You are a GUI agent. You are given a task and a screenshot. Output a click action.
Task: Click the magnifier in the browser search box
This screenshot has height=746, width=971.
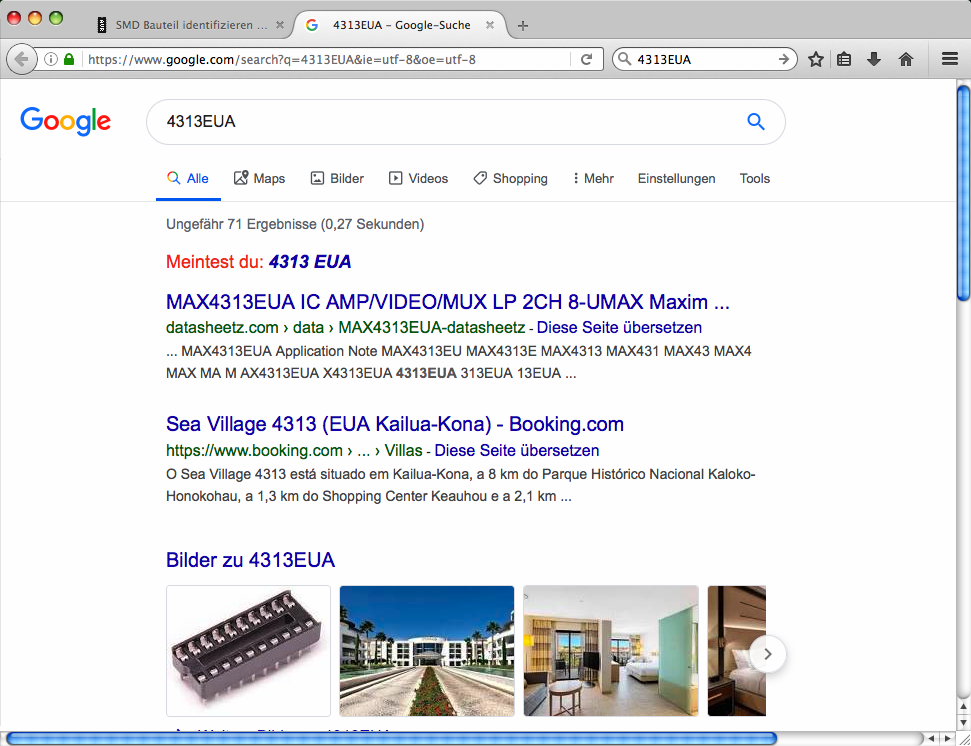click(x=625, y=59)
